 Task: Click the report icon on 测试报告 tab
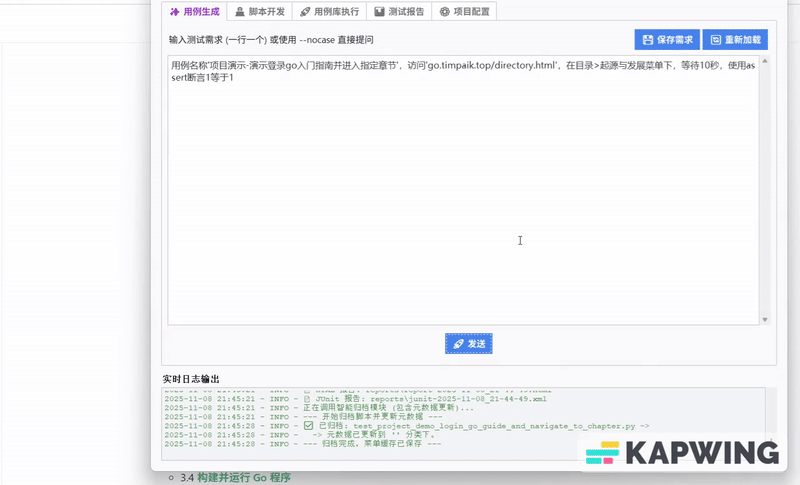pyautogui.click(x=379, y=11)
